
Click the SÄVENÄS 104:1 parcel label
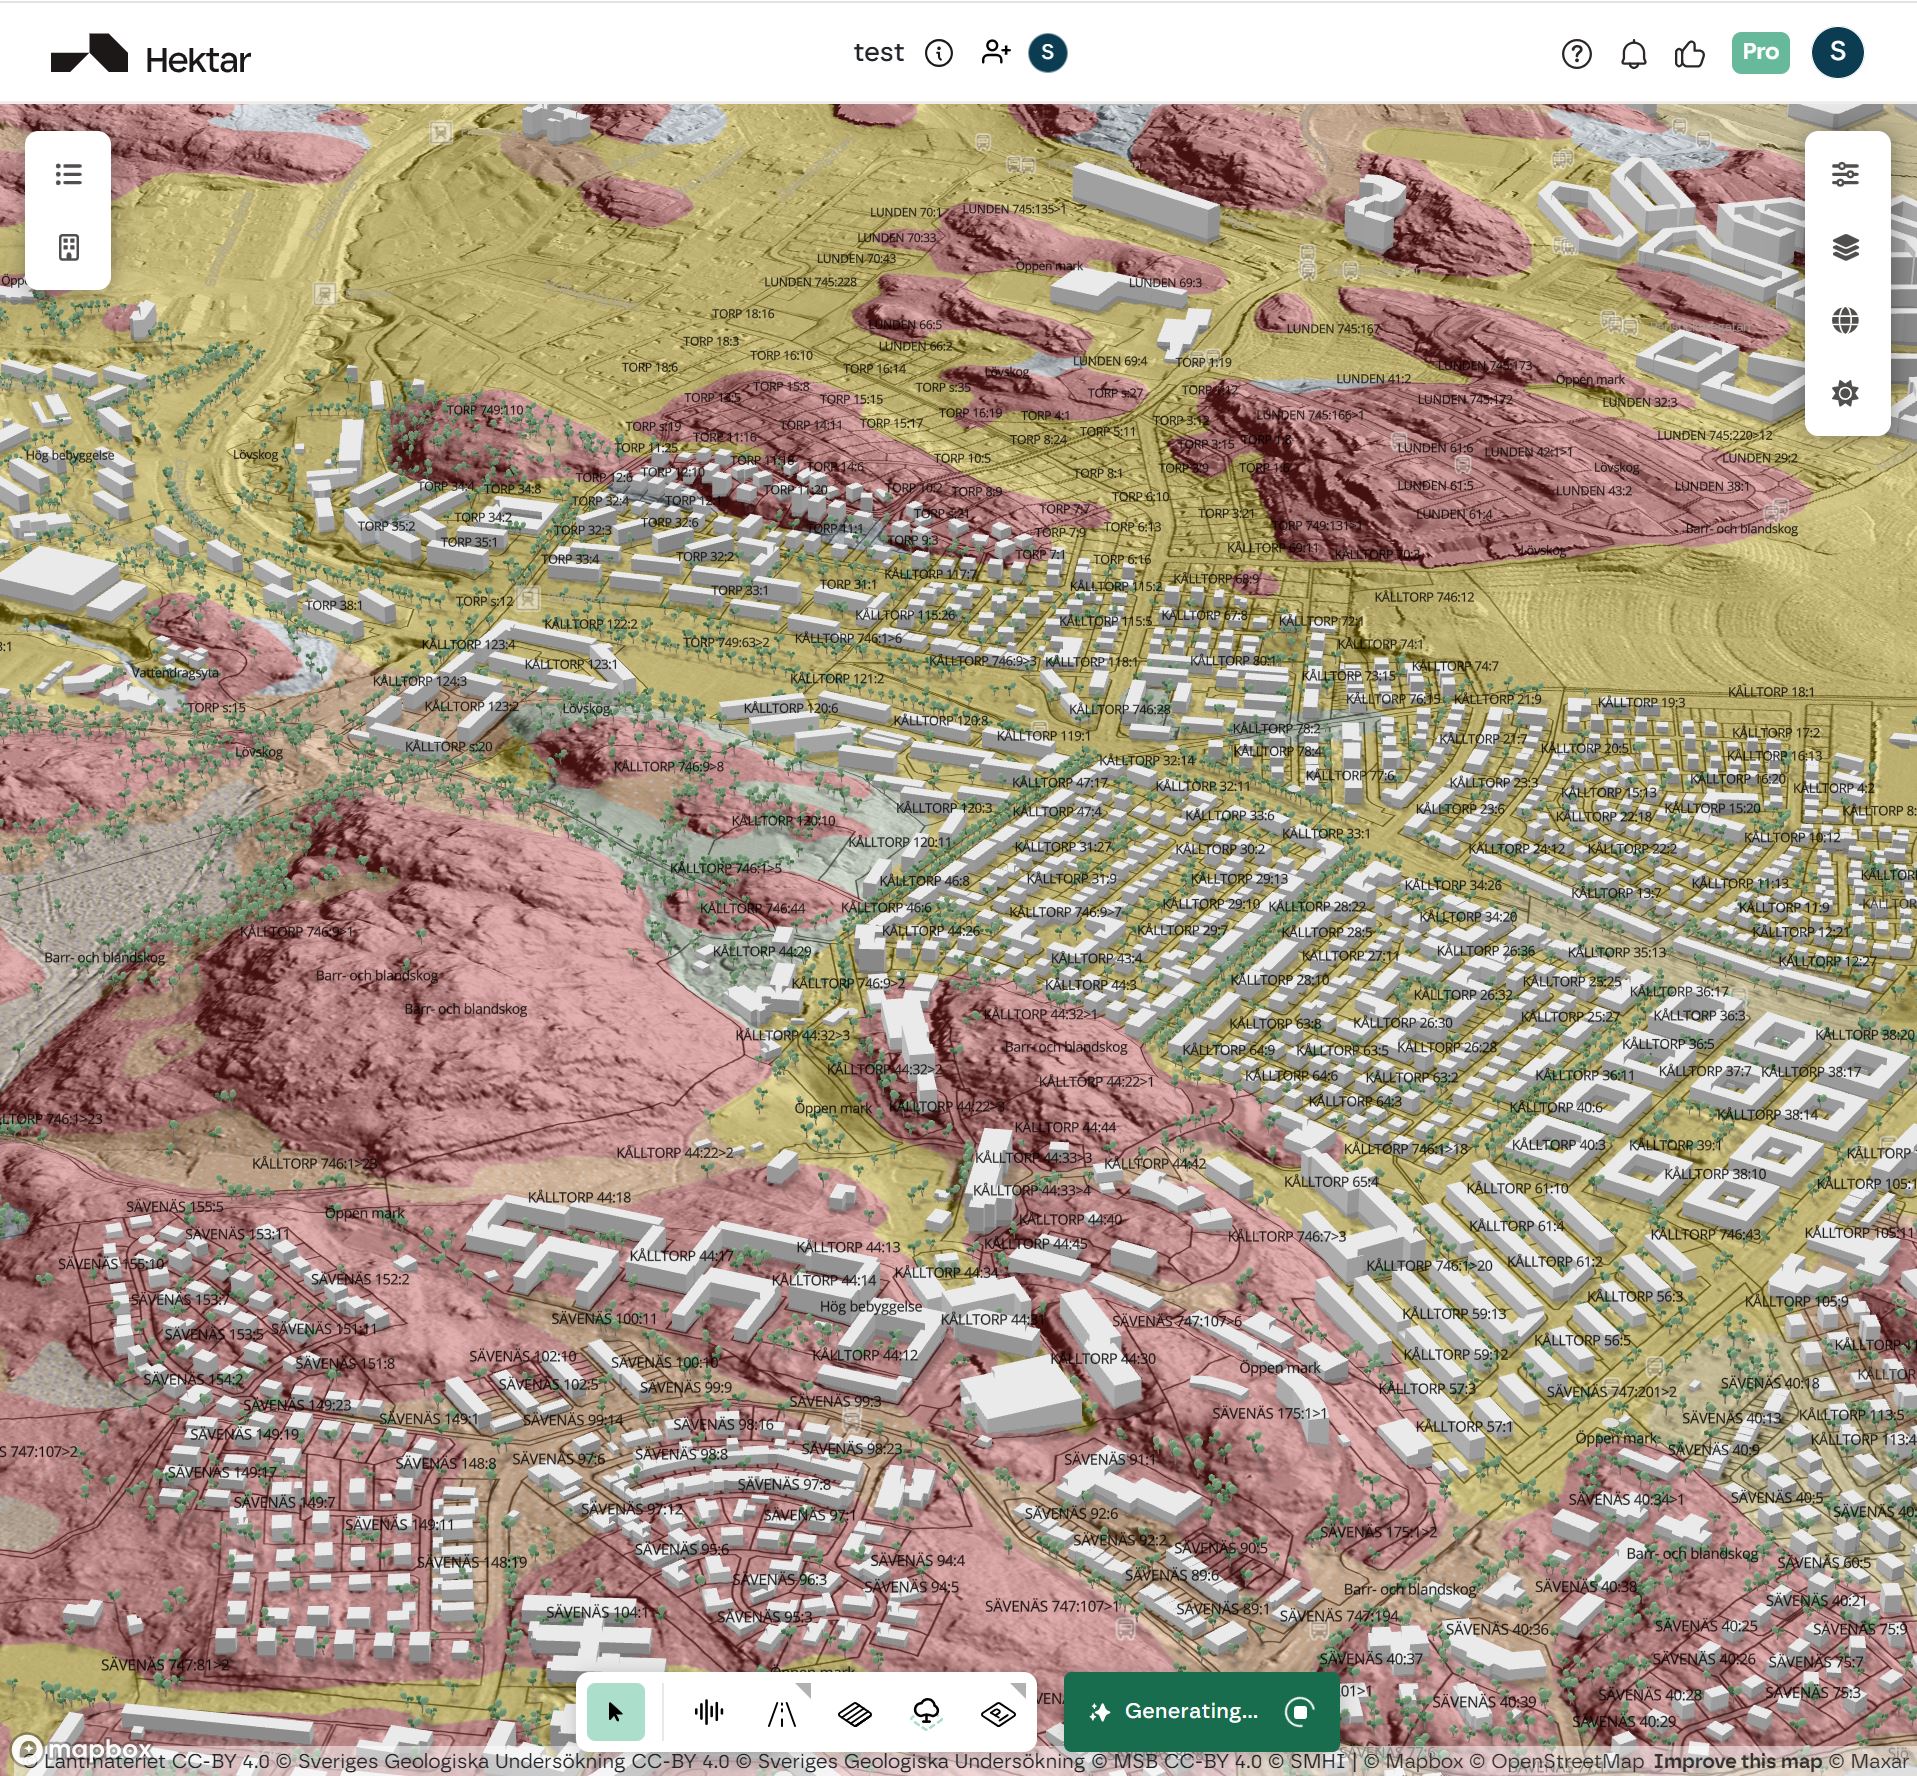599,1612
